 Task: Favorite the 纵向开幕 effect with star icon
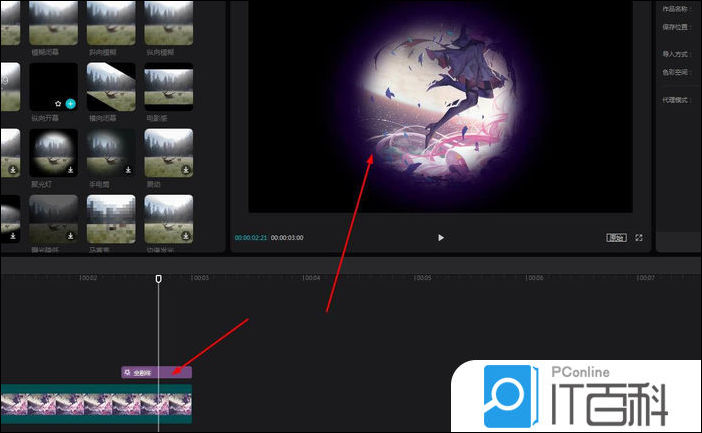coord(59,103)
